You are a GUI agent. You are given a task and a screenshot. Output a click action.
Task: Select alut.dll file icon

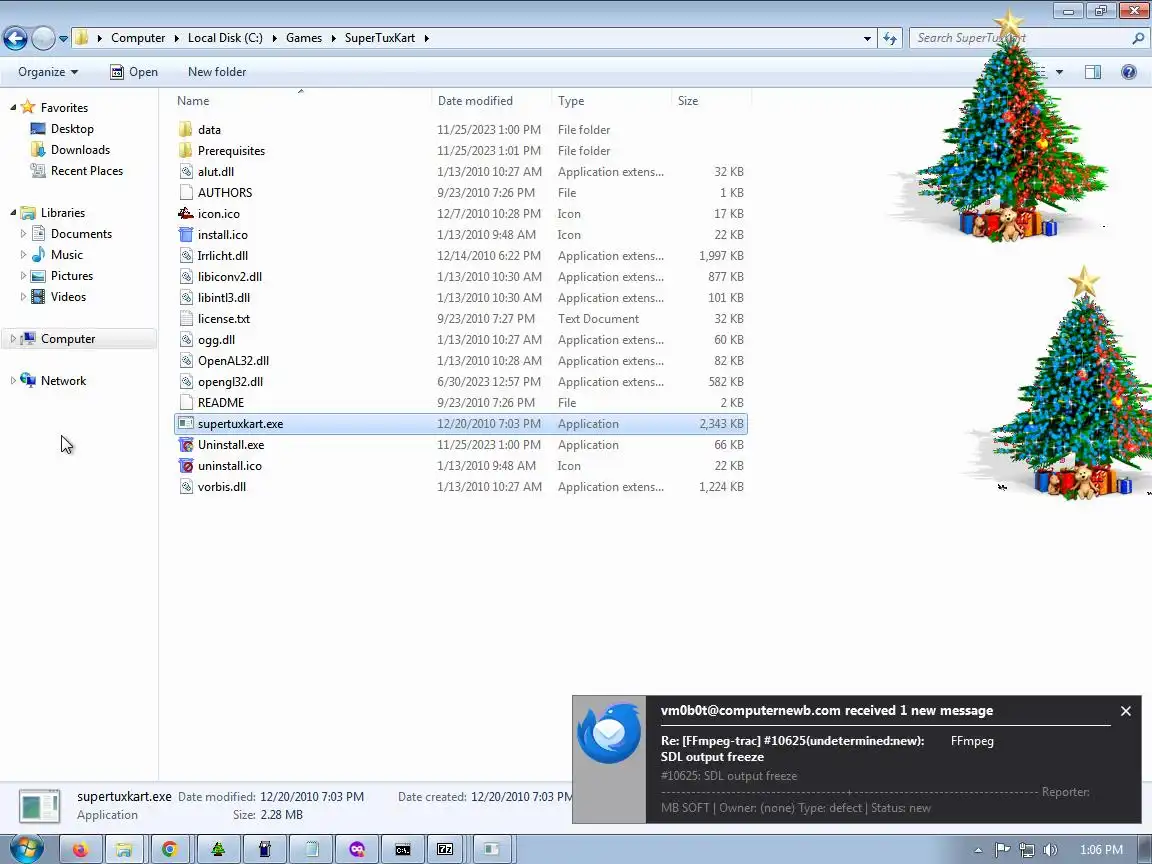pos(186,172)
